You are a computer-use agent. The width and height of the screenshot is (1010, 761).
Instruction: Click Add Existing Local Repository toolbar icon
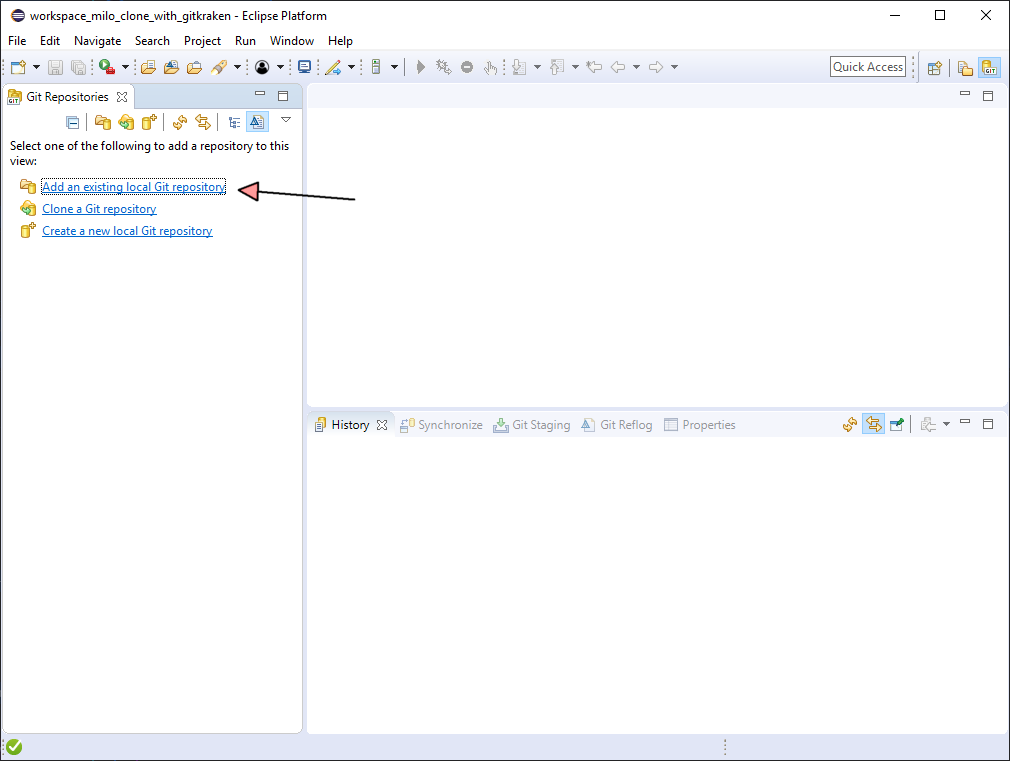point(103,122)
